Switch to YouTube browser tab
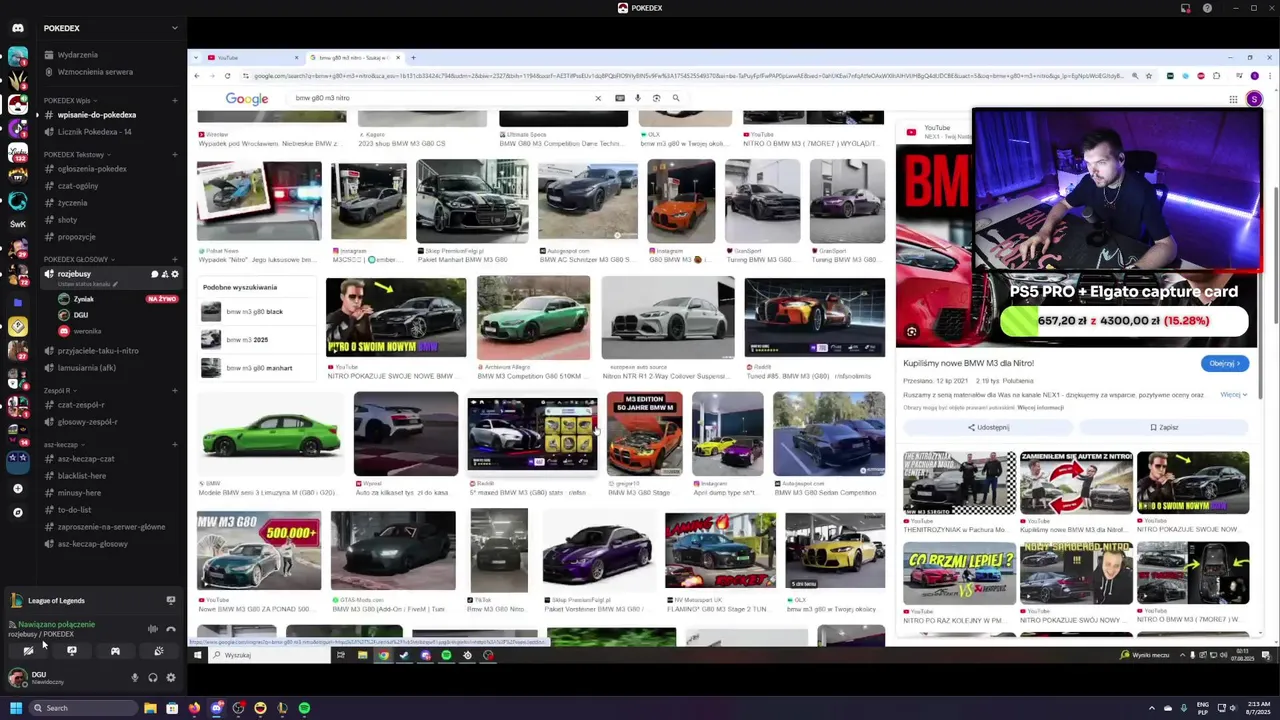This screenshot has height=720, width=1280. tap(250, 58)
